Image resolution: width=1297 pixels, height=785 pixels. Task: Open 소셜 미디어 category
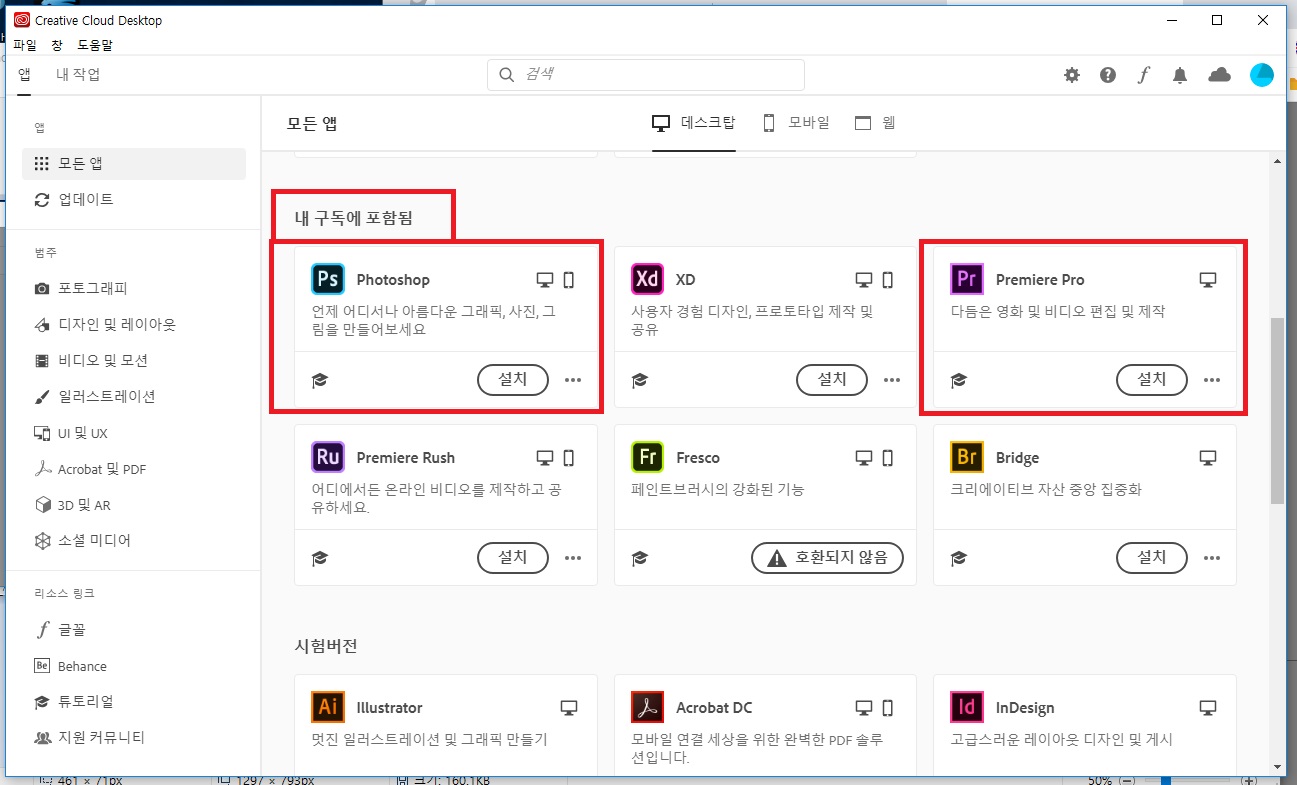[x=134, y=541]
